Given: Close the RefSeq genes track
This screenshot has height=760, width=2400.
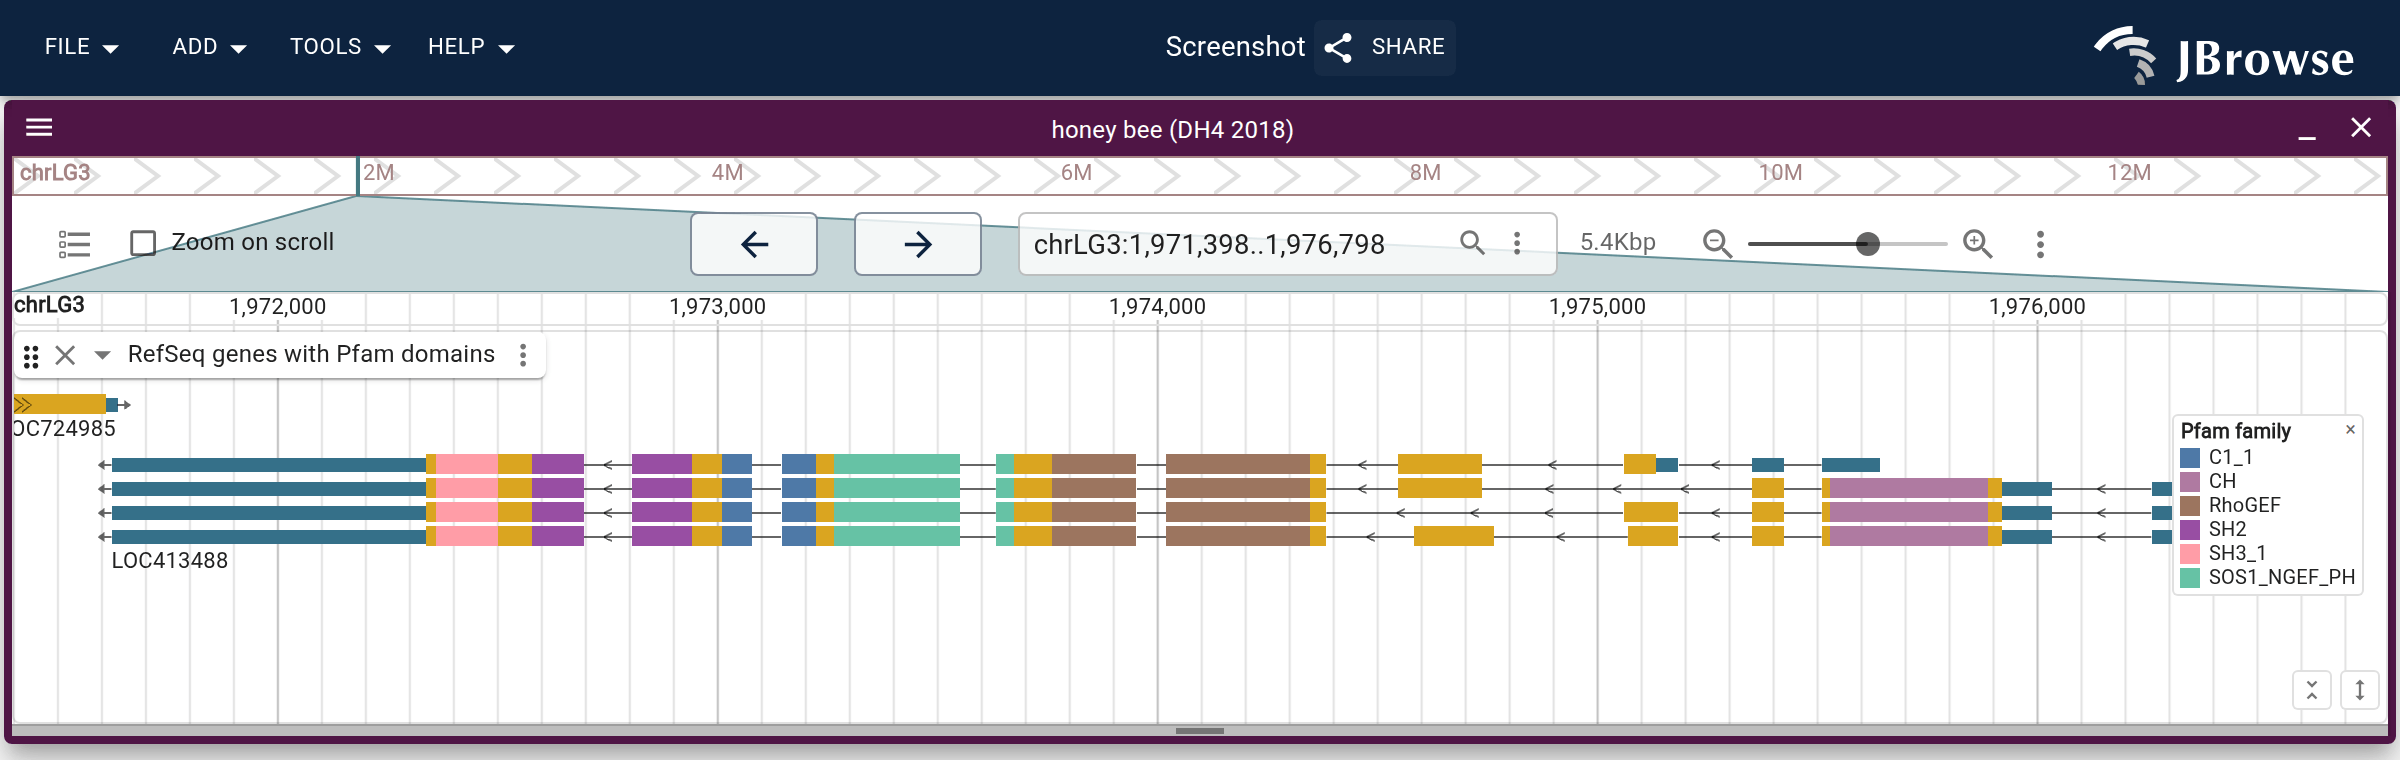Looking at the screenshot, I should (65, 355).
